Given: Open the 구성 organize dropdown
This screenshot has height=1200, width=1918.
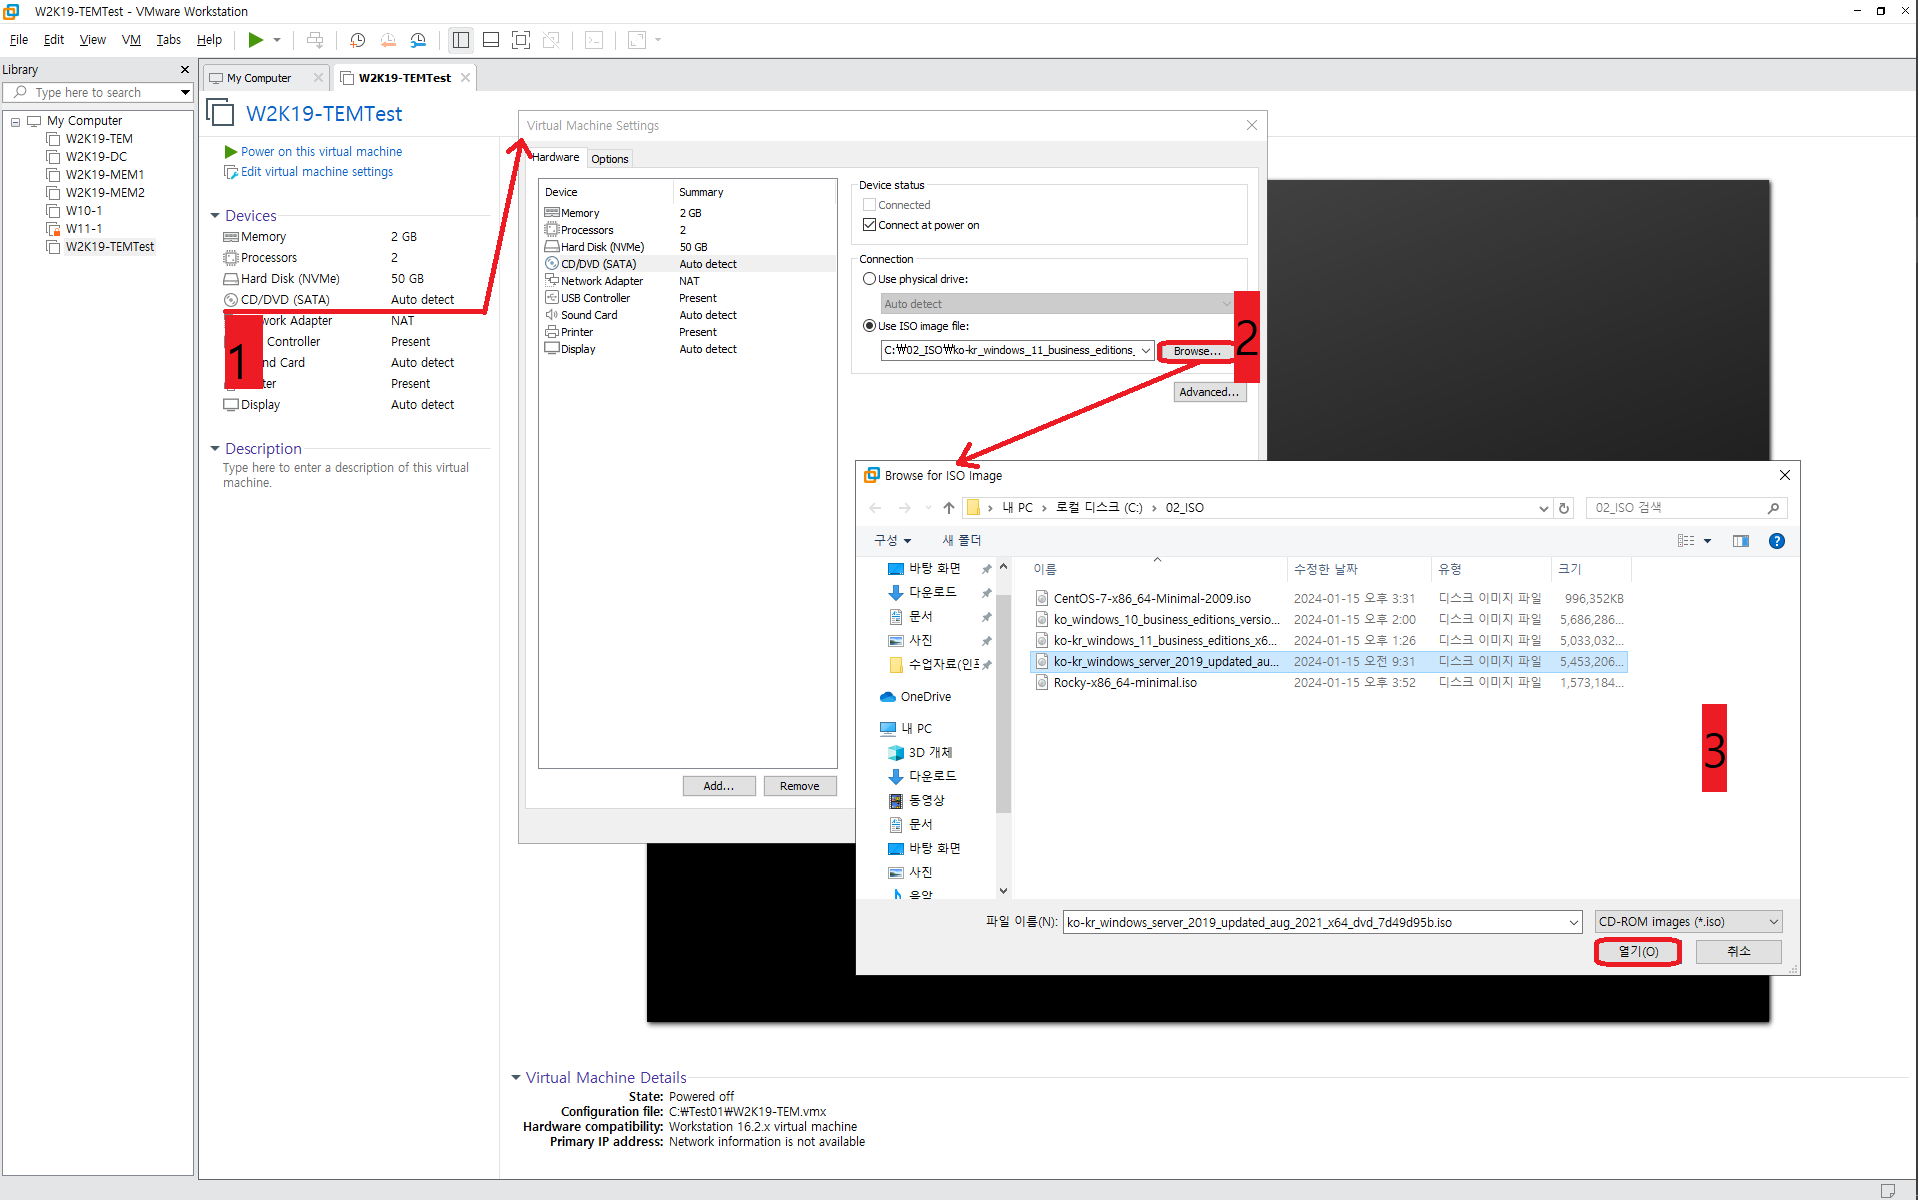Looking at the screenshot, I should coord(892,540).
